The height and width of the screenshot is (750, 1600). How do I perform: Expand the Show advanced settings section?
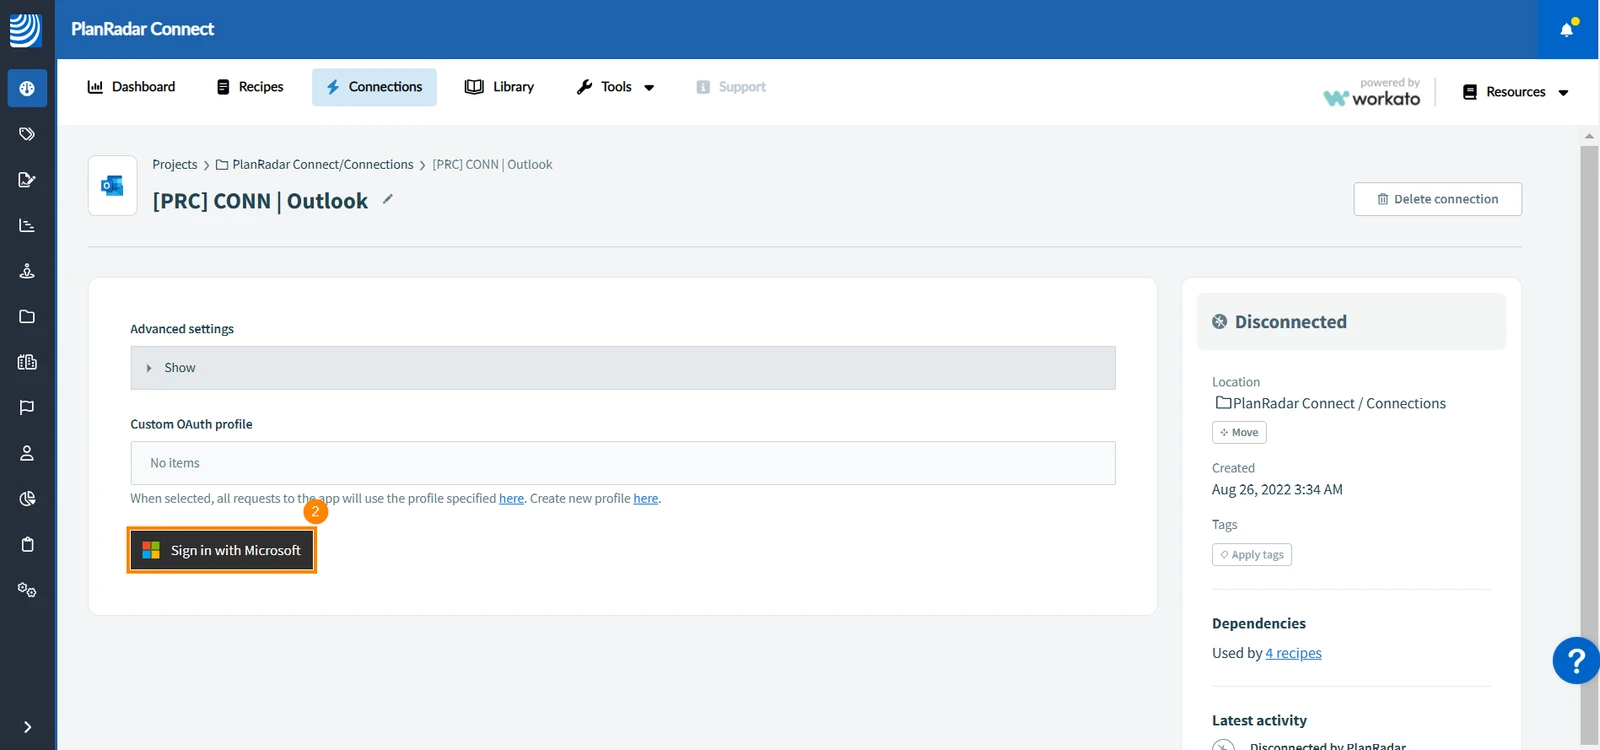tap(623, 368)
